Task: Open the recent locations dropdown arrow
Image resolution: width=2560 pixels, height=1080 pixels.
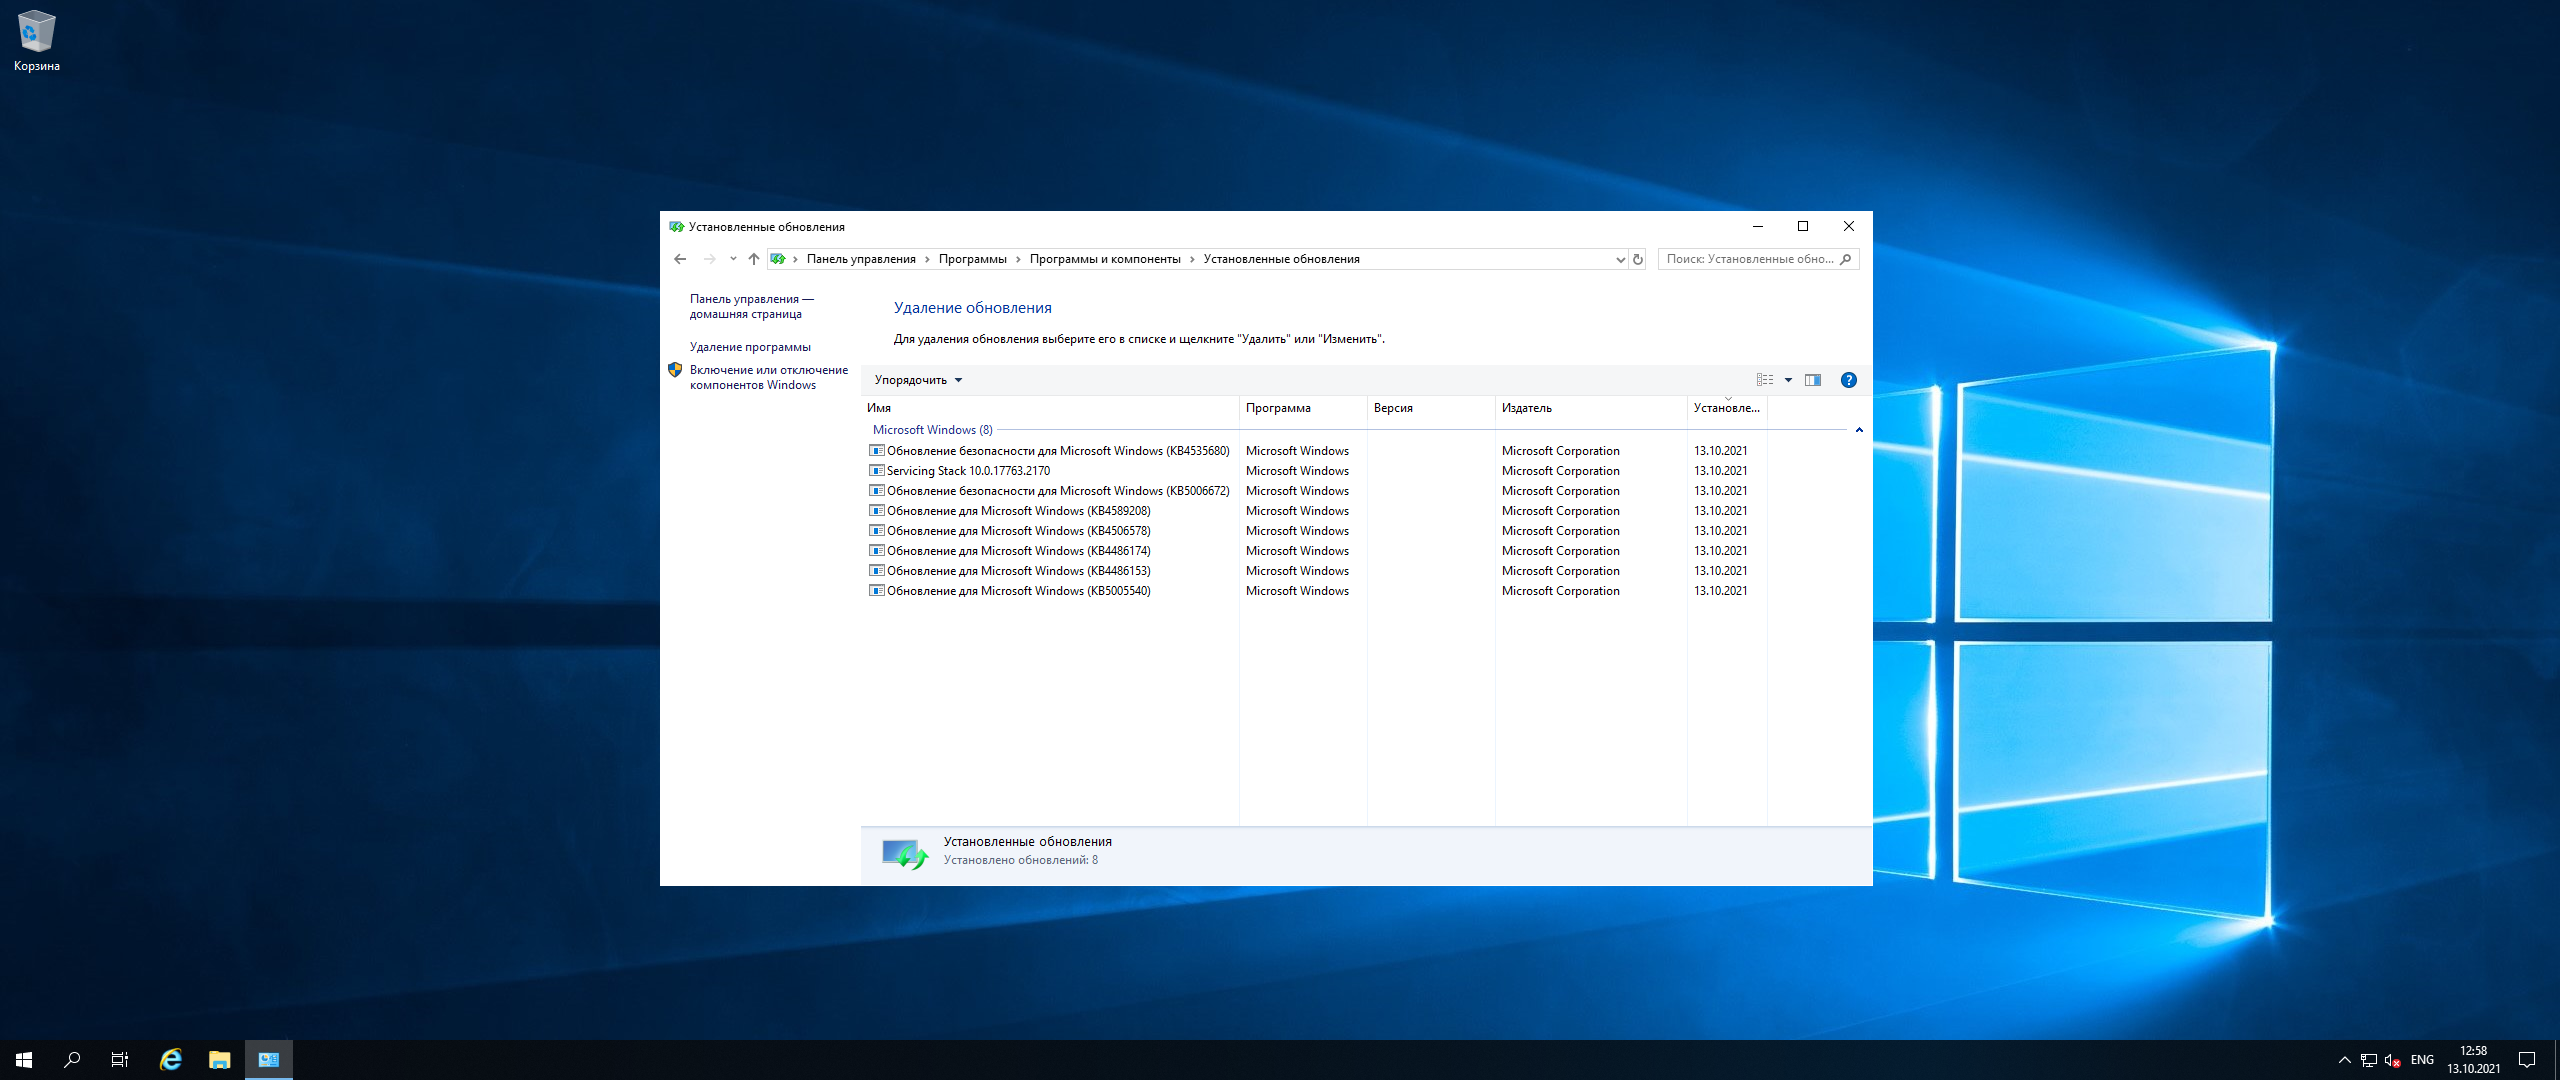Action: pos(733,259)
